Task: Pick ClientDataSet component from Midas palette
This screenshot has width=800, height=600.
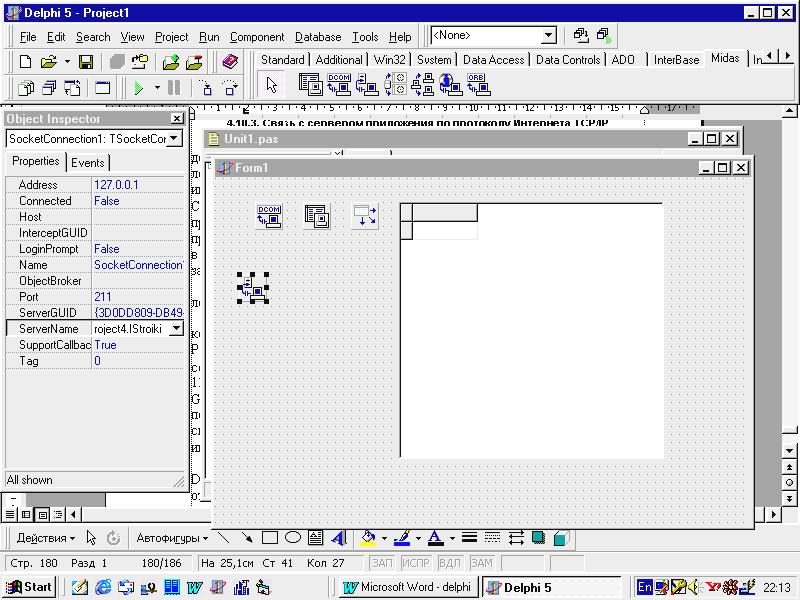Action: (311, 85)
